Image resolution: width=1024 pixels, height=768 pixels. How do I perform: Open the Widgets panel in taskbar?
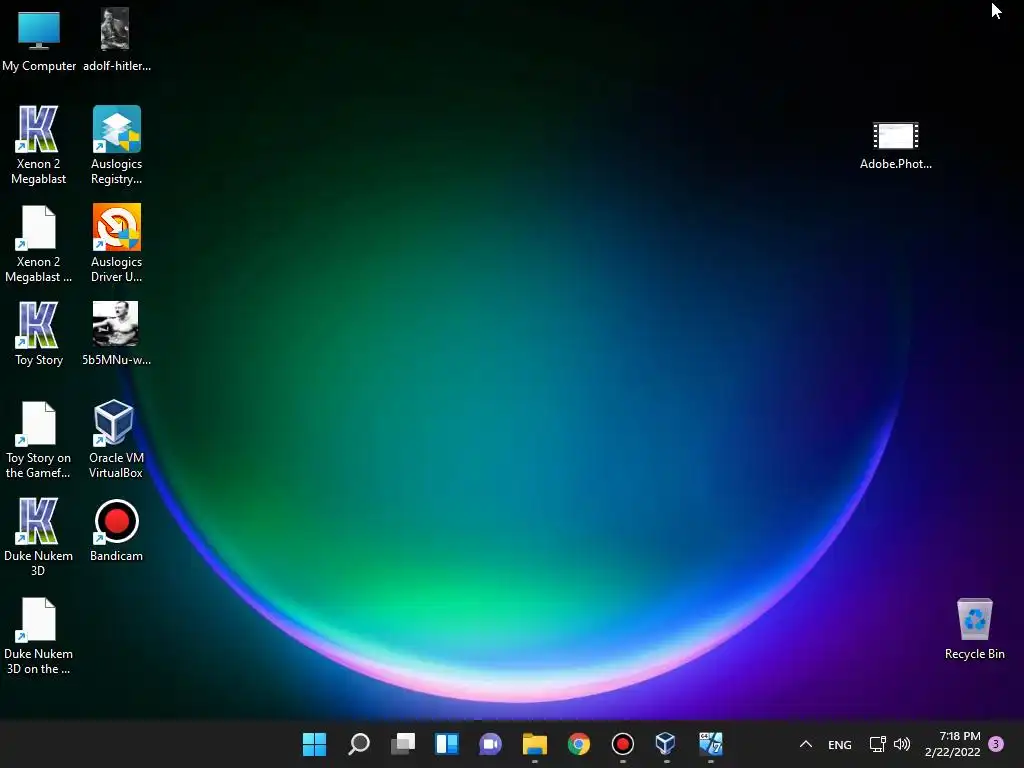(x=447, y=744)
